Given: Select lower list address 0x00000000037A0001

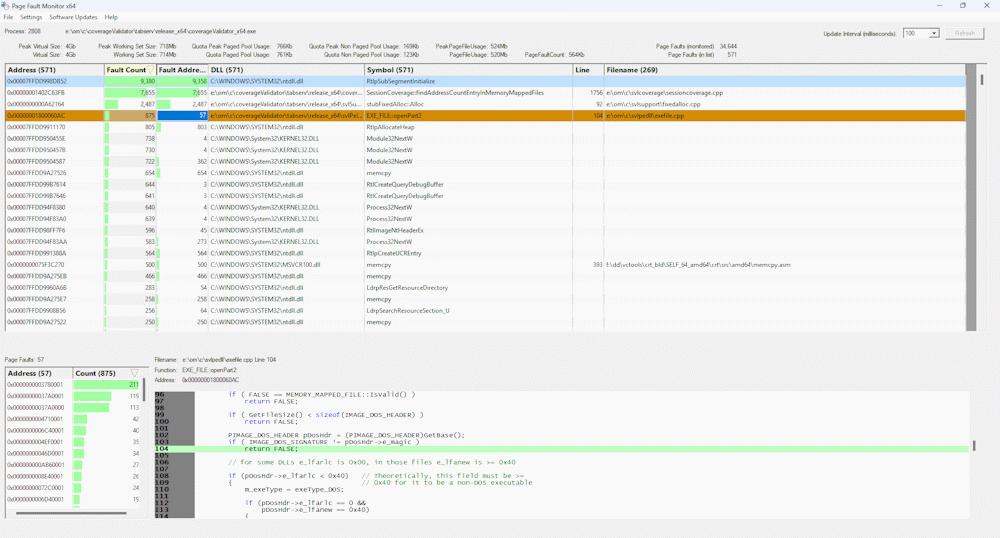Looking at the screenshot, I should (35, 396).
